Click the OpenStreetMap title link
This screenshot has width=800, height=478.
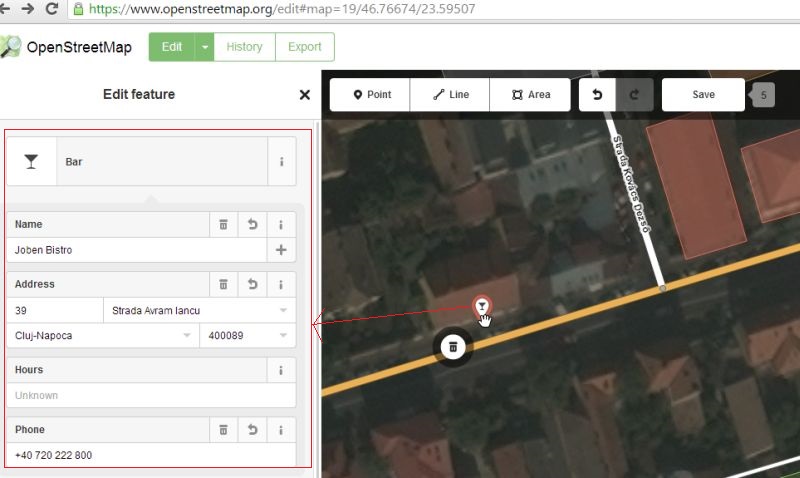pyautogui.click(x=79, y=47)
